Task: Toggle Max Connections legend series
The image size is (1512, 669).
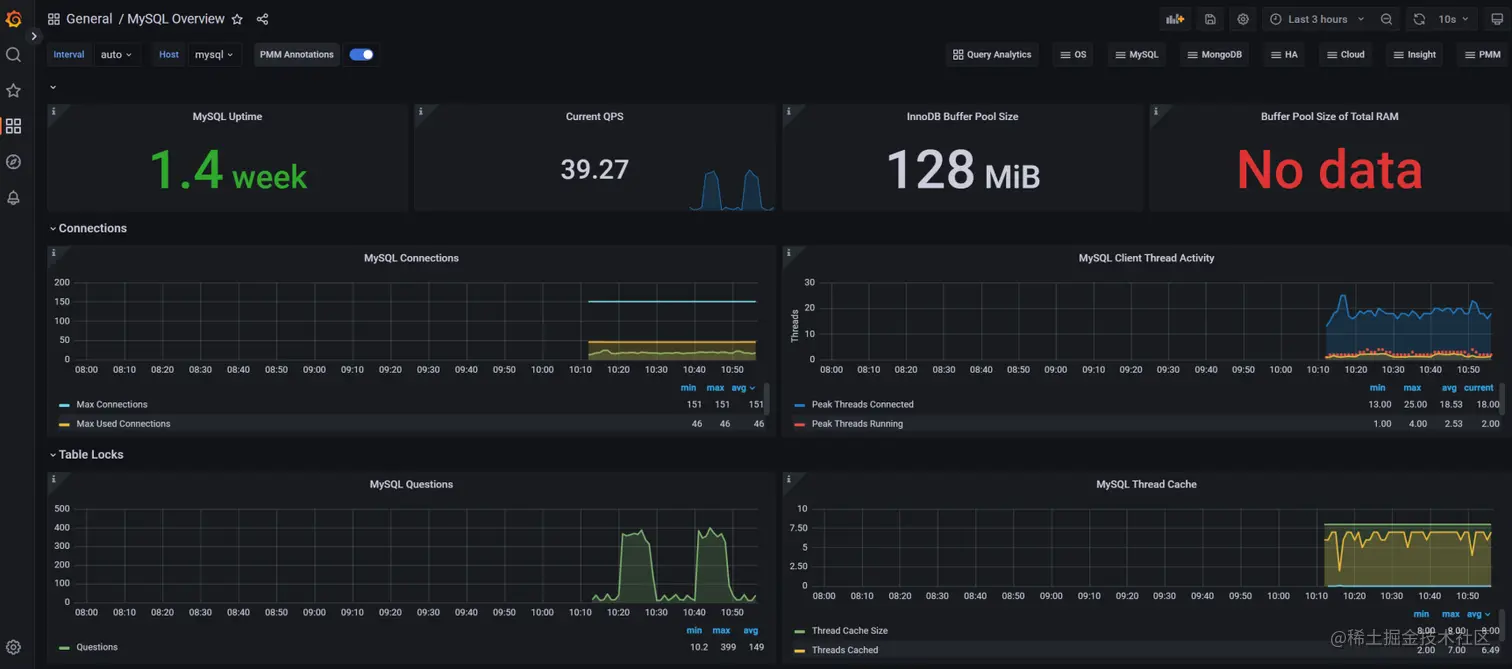Action: [x=111, y=405]
